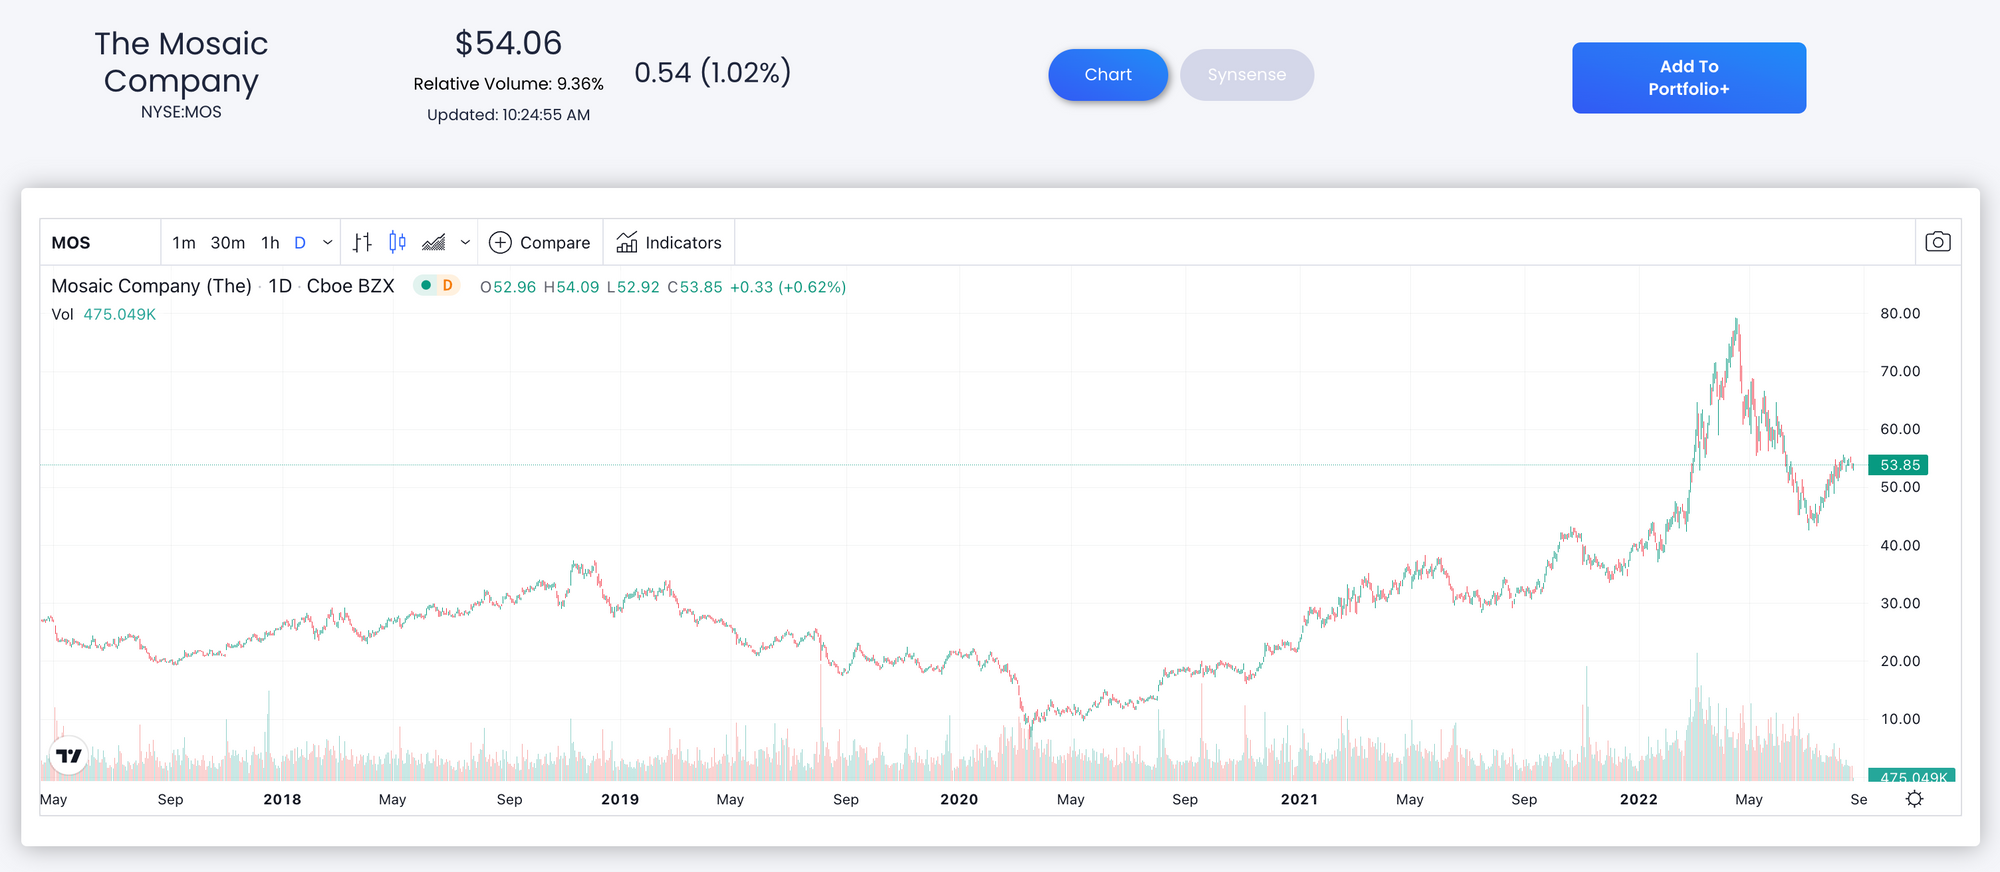Click the 80.00 price axis label

click(x=1900, y=313)
